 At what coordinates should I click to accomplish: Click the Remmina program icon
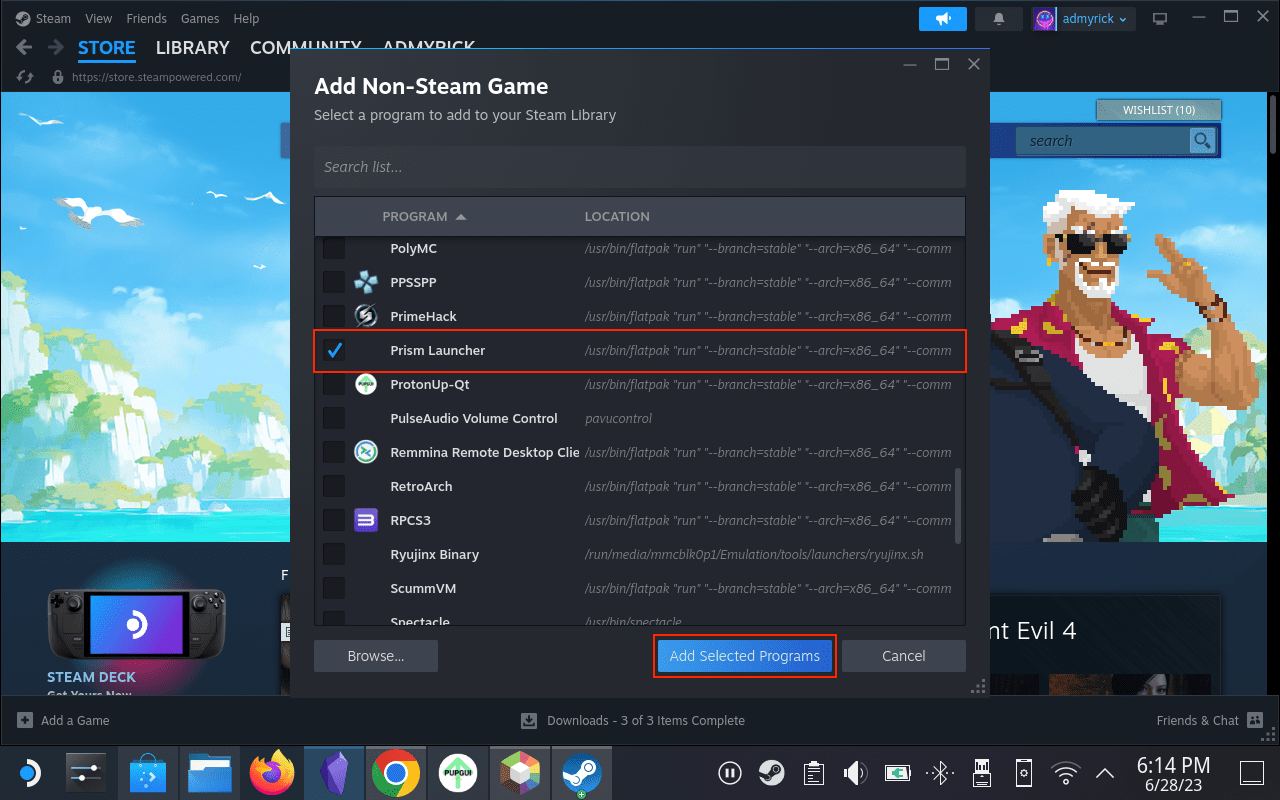click(x=365, y=452)
